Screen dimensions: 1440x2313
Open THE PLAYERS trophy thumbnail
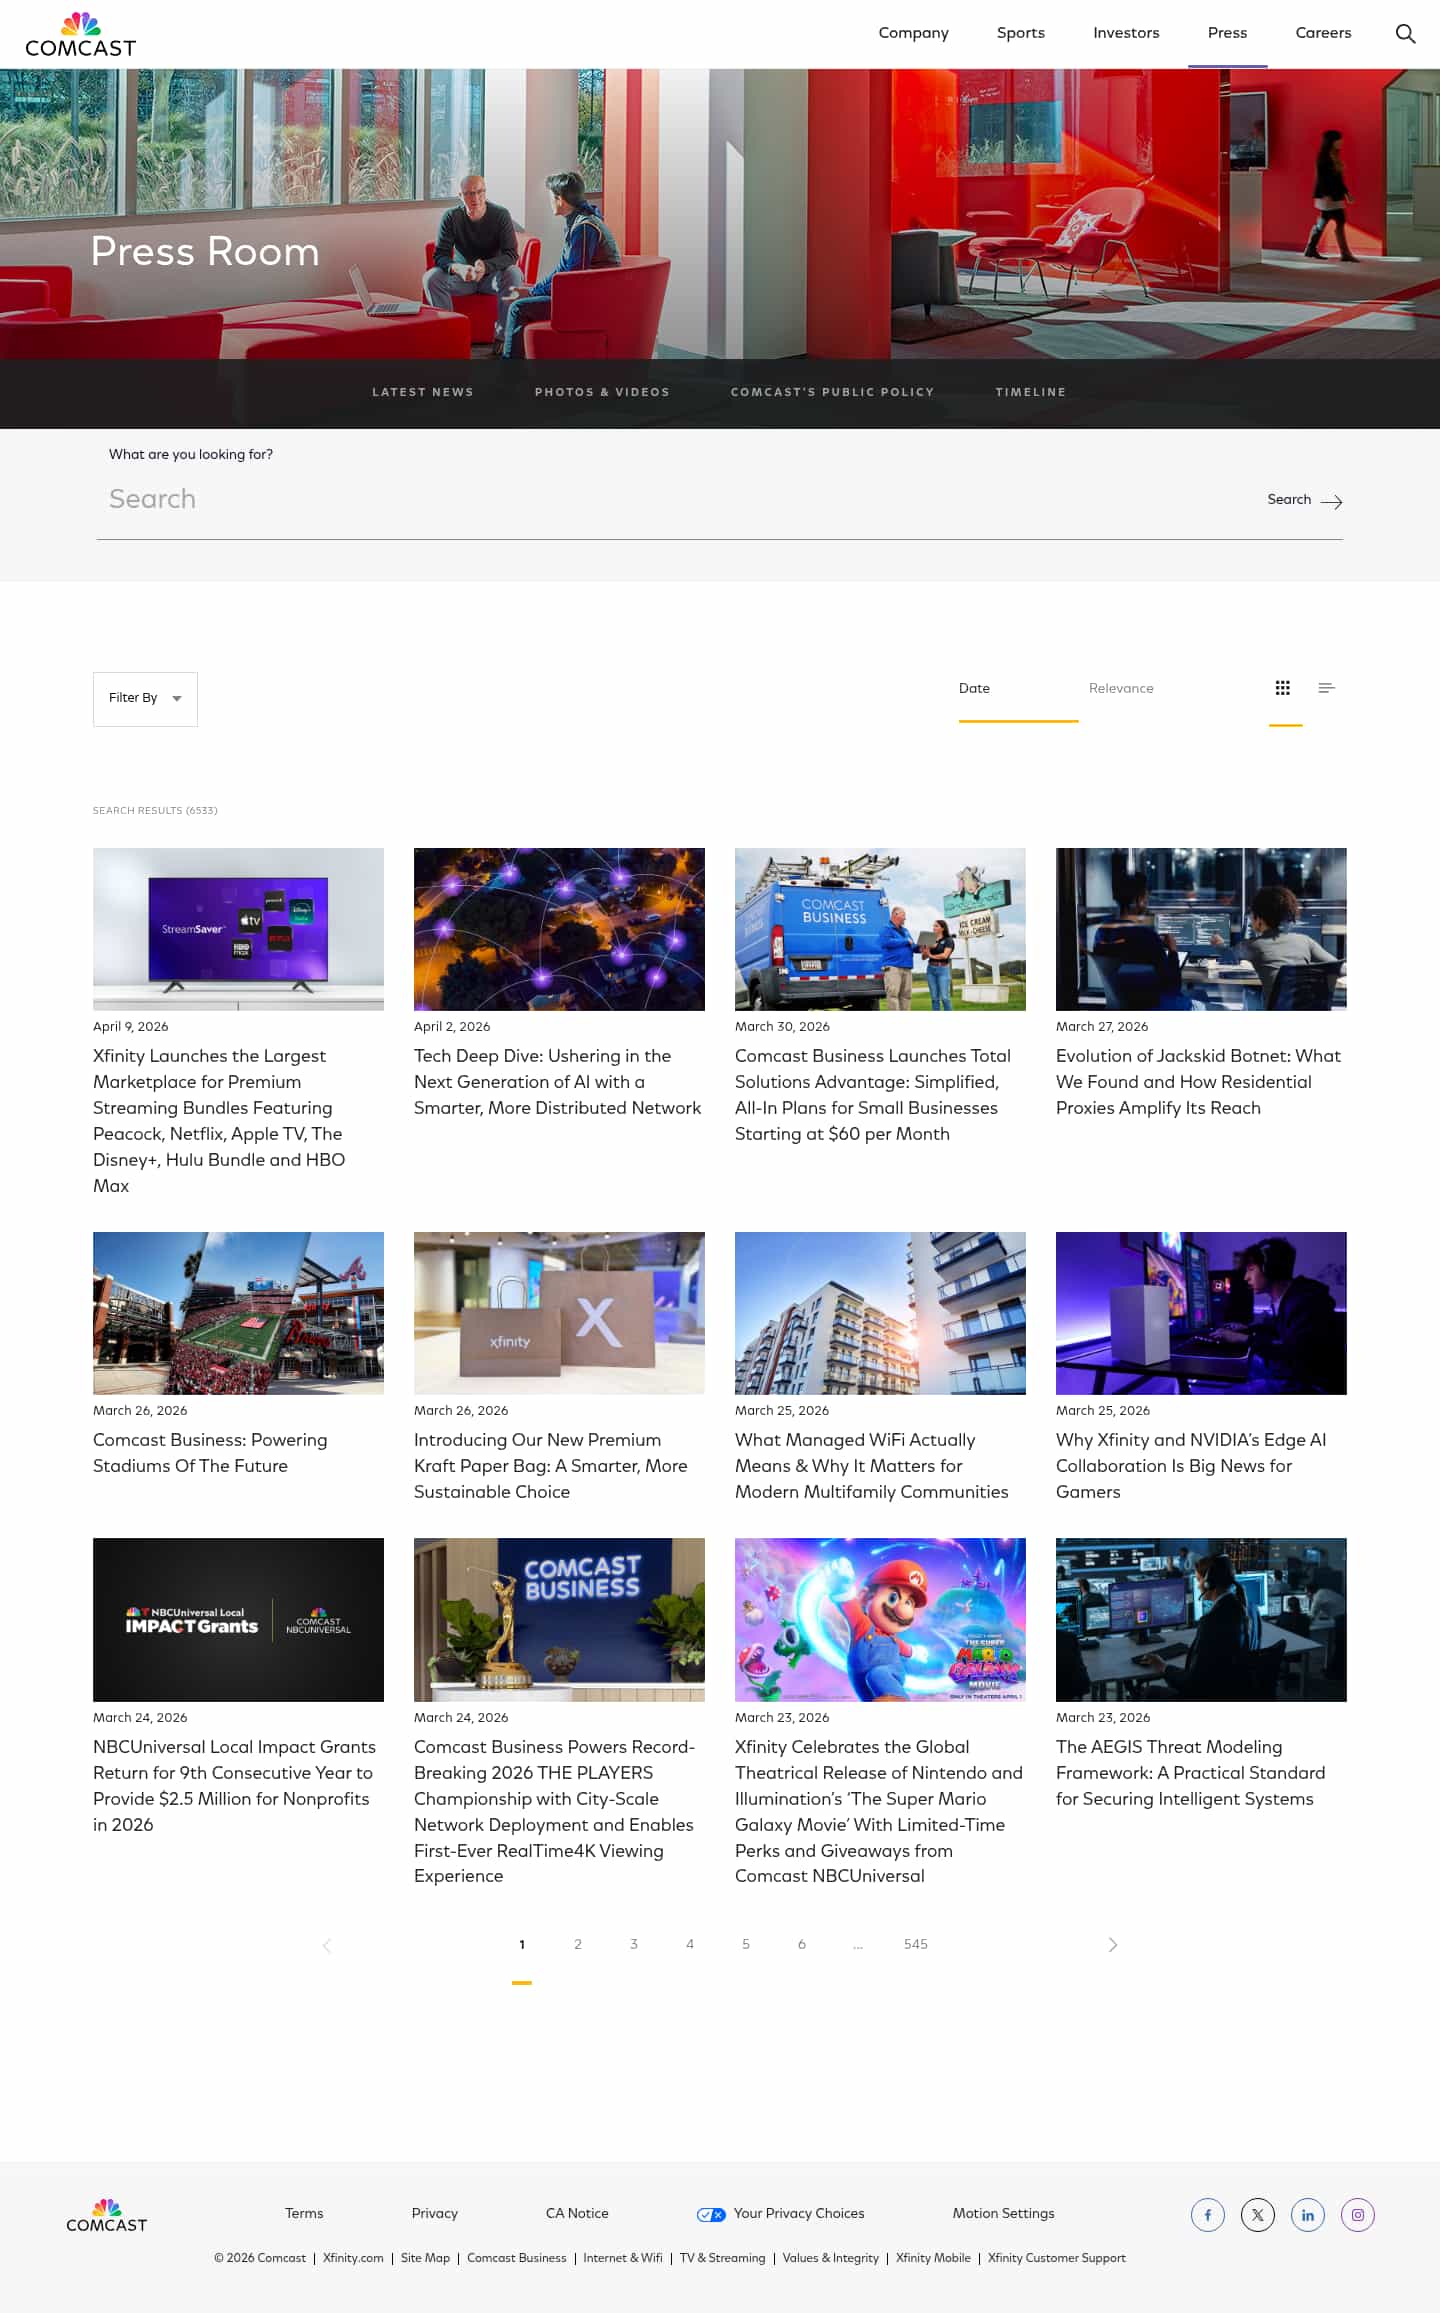click(559, 1620)
